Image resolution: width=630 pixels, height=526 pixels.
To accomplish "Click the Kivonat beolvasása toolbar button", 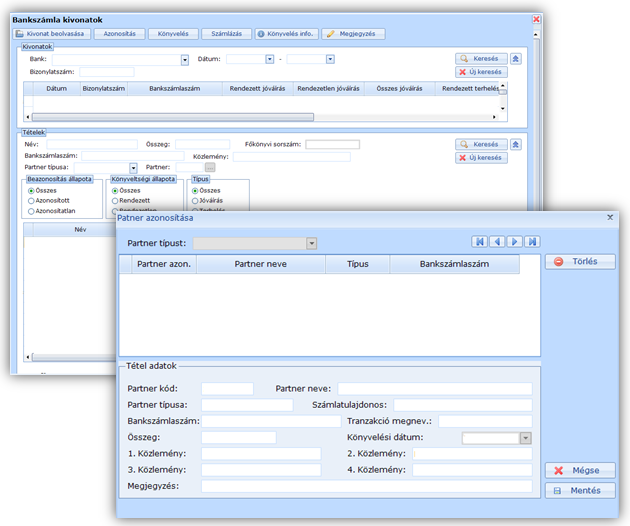I will pos(51,34).
